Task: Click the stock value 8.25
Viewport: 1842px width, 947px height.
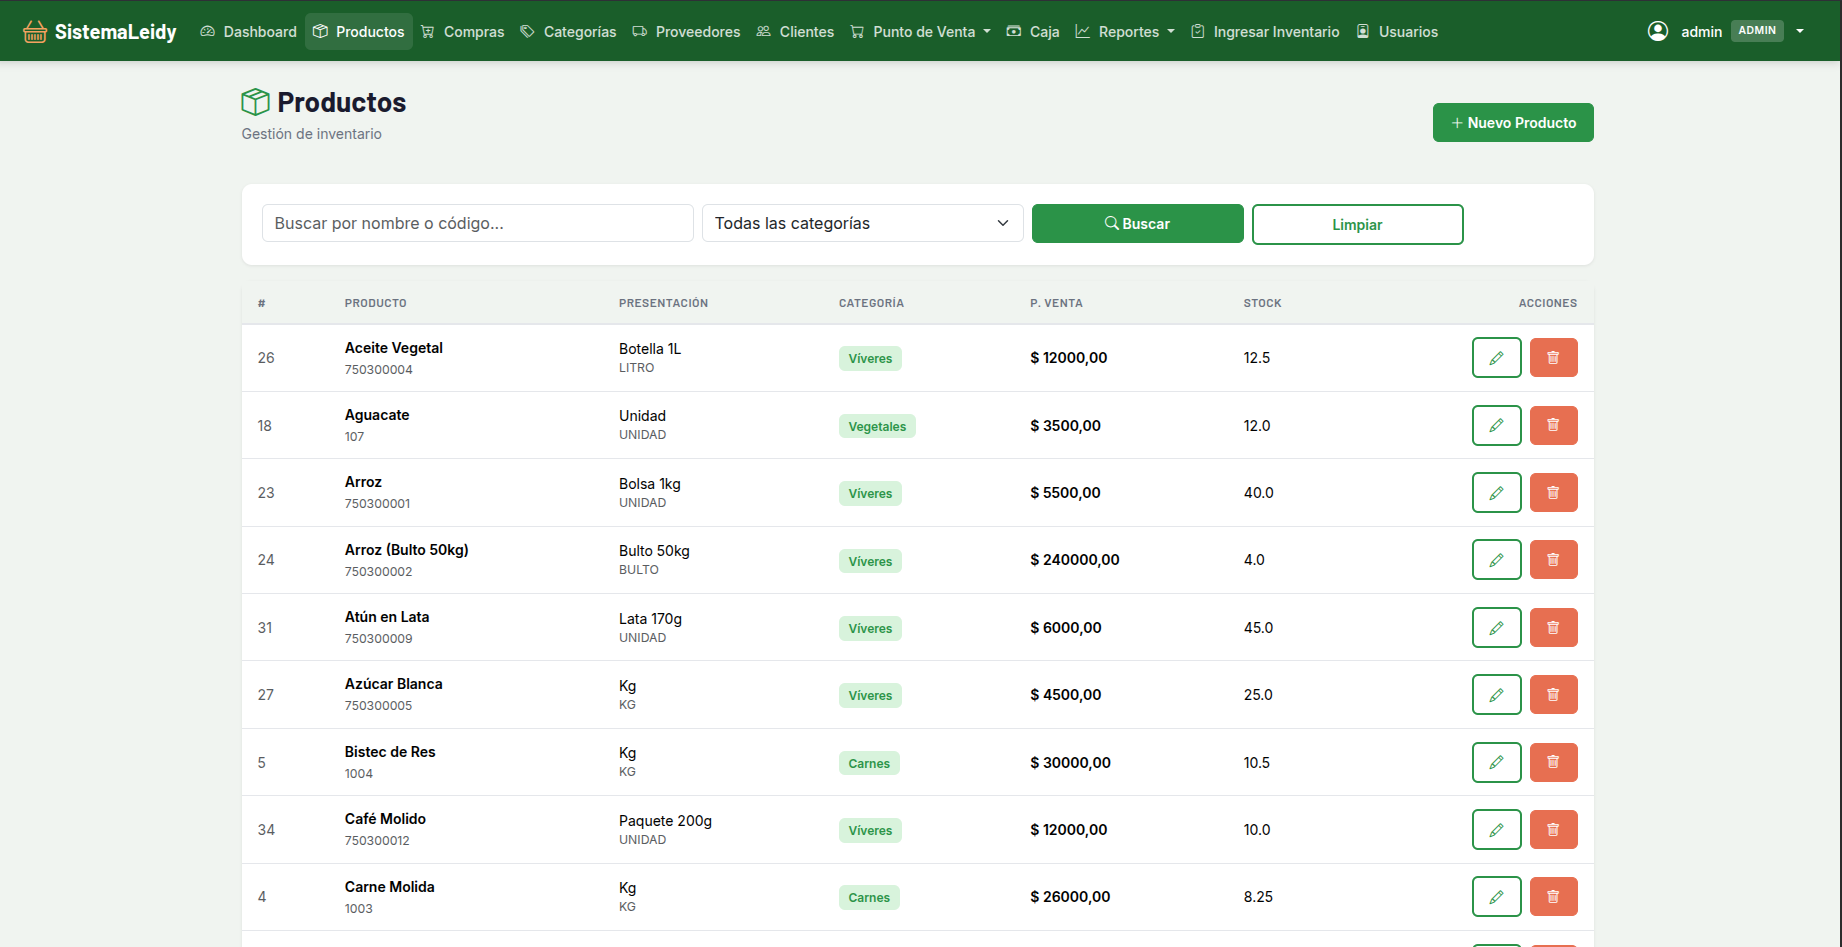Action: 1258,897
